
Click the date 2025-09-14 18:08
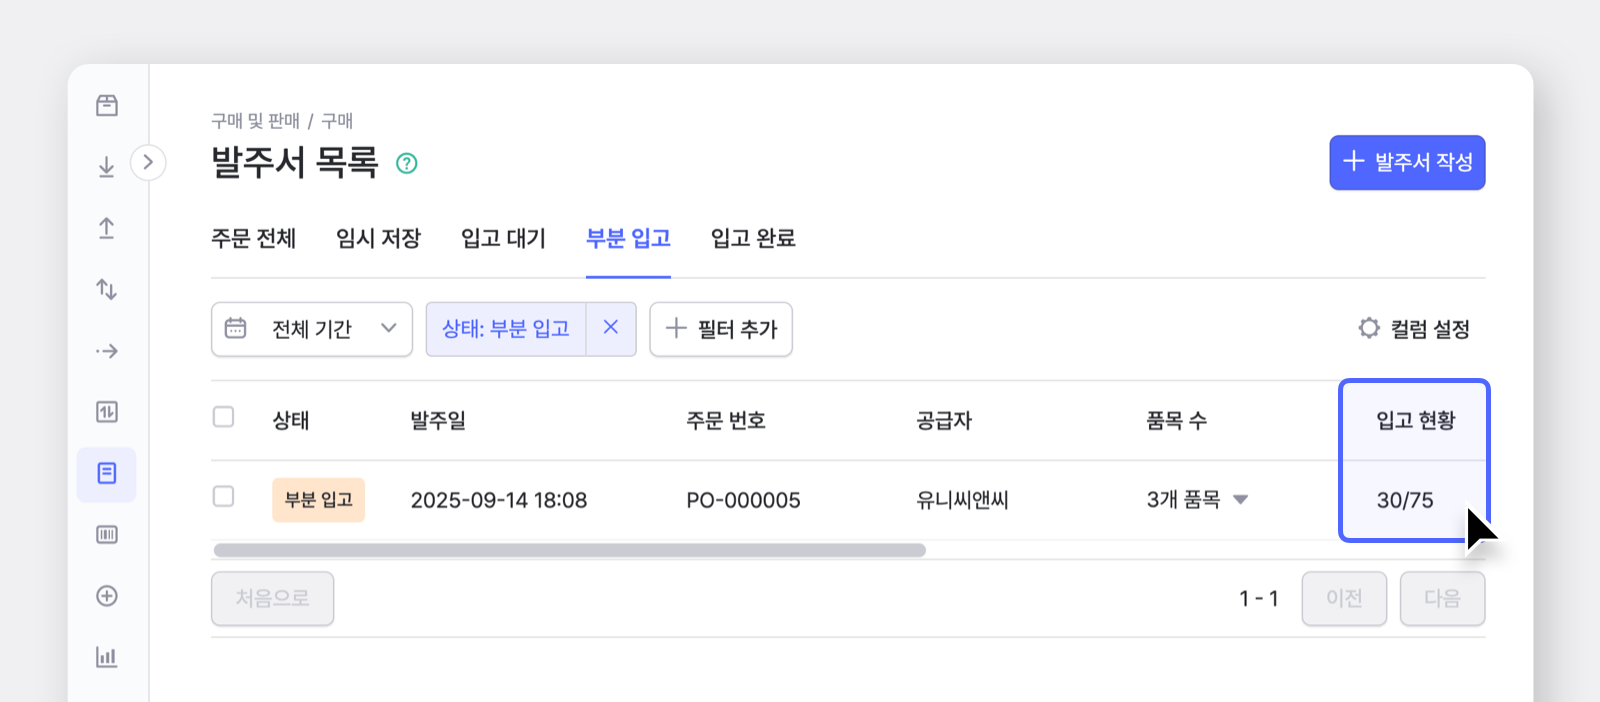[x=499, y=500]
